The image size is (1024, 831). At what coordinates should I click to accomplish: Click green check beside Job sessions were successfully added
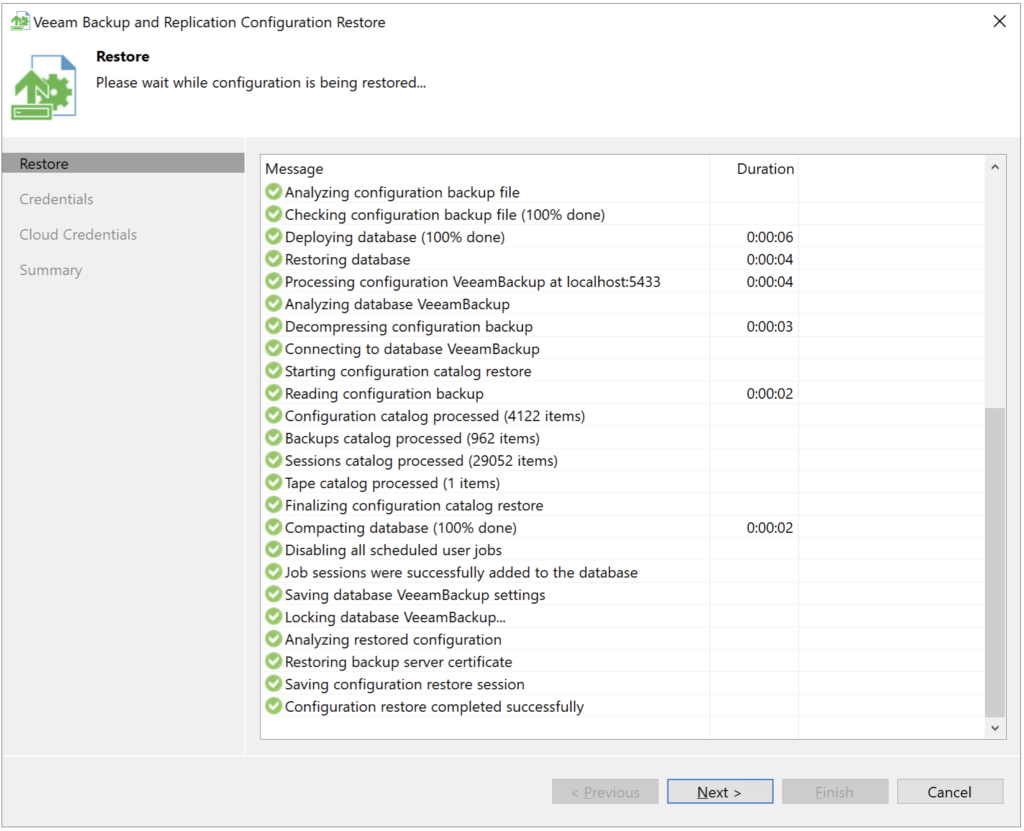pyautogui.click(x=274, y=572)
